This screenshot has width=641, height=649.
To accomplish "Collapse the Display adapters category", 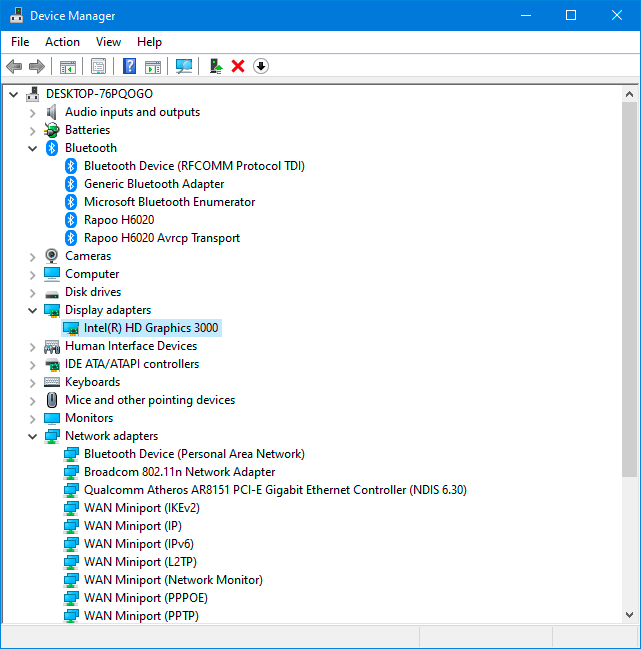I will 32,310.
